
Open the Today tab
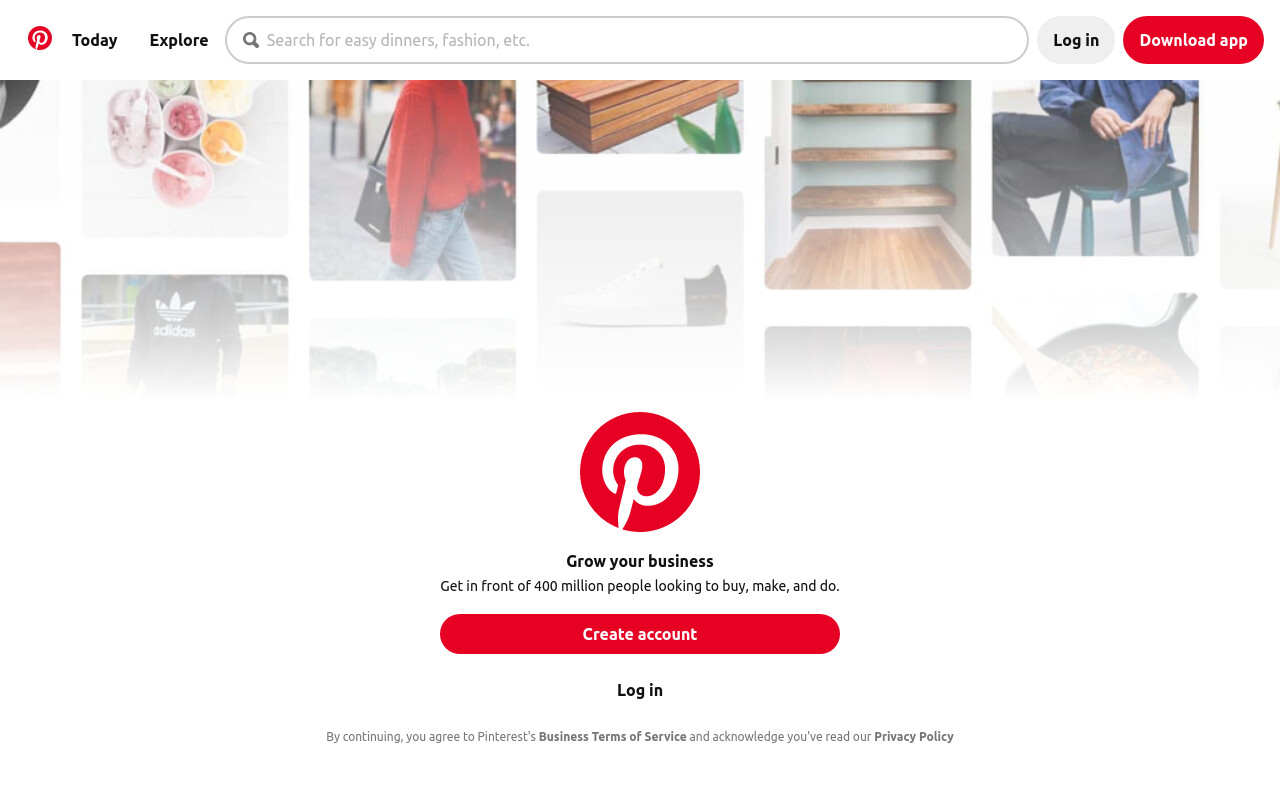coord(95,40)
